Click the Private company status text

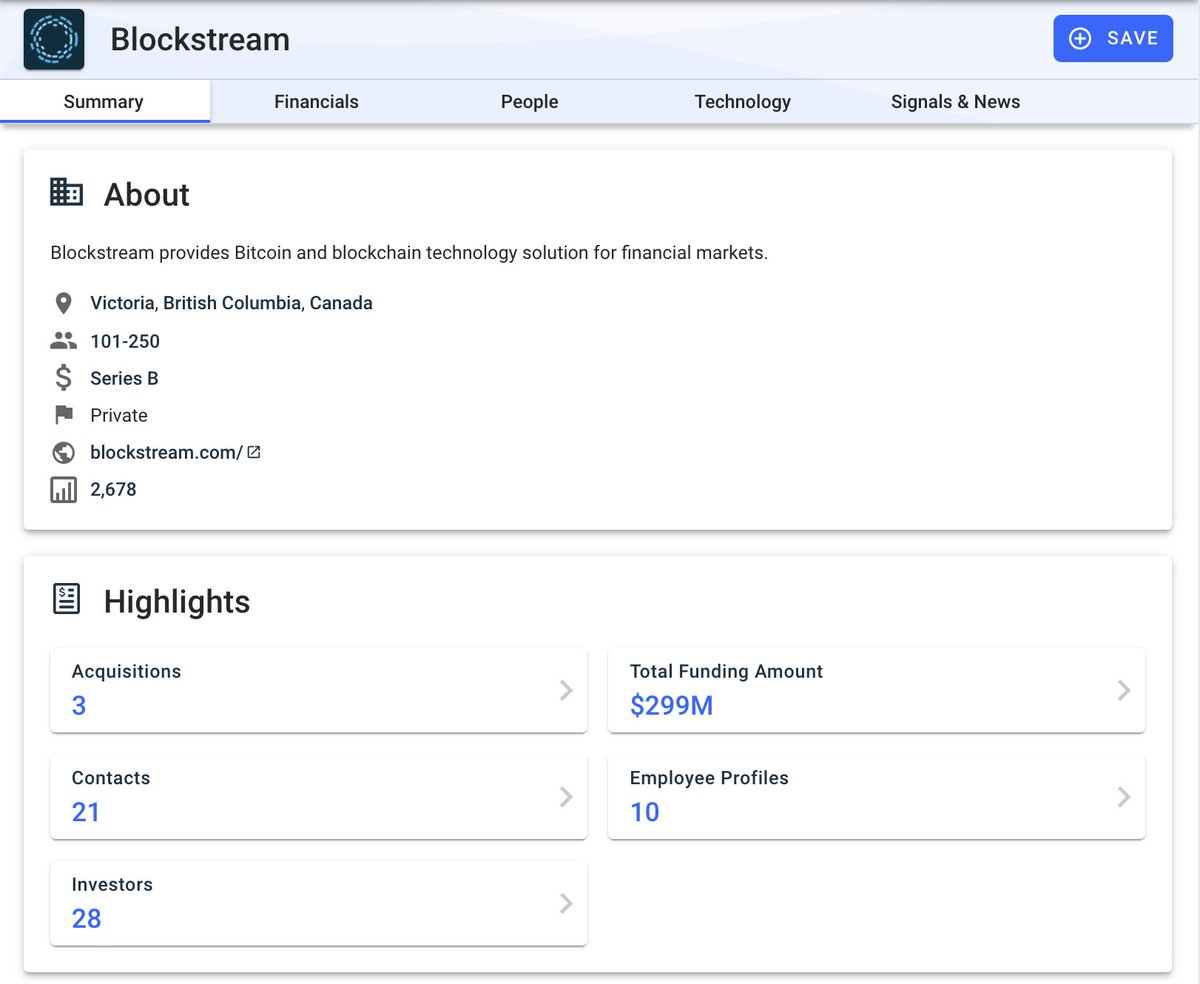point(119,415)
